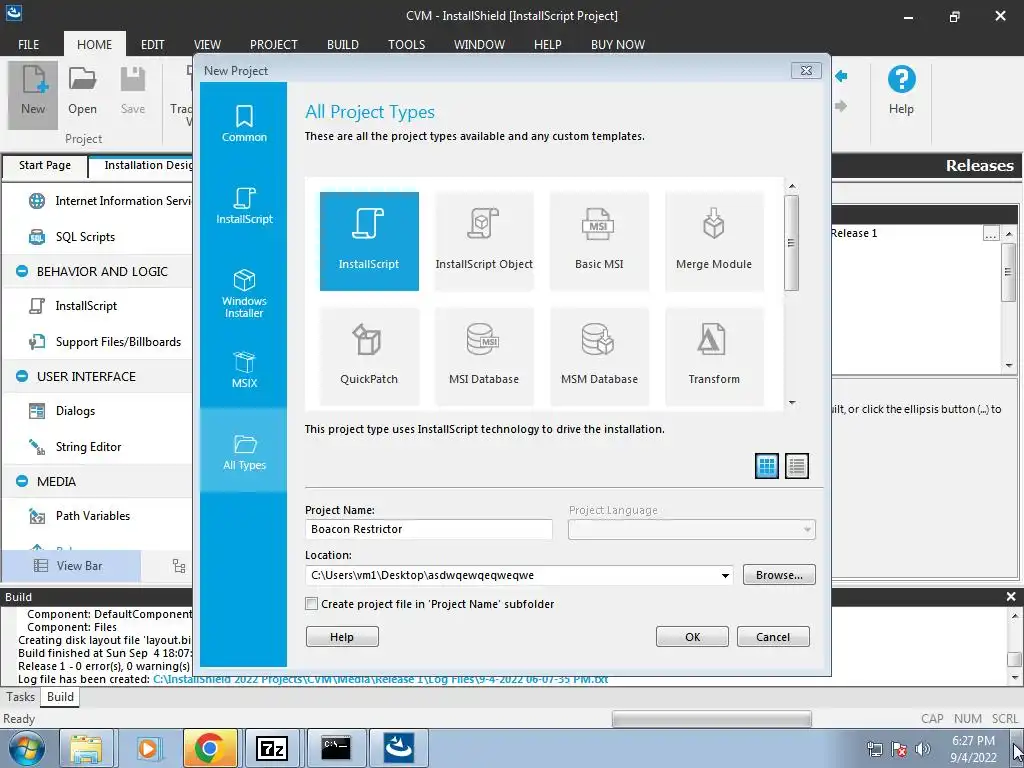The height and width of the screenshot is (768, 1024).
Task: Open the Common category in sidebar
Action: point(244,123)
